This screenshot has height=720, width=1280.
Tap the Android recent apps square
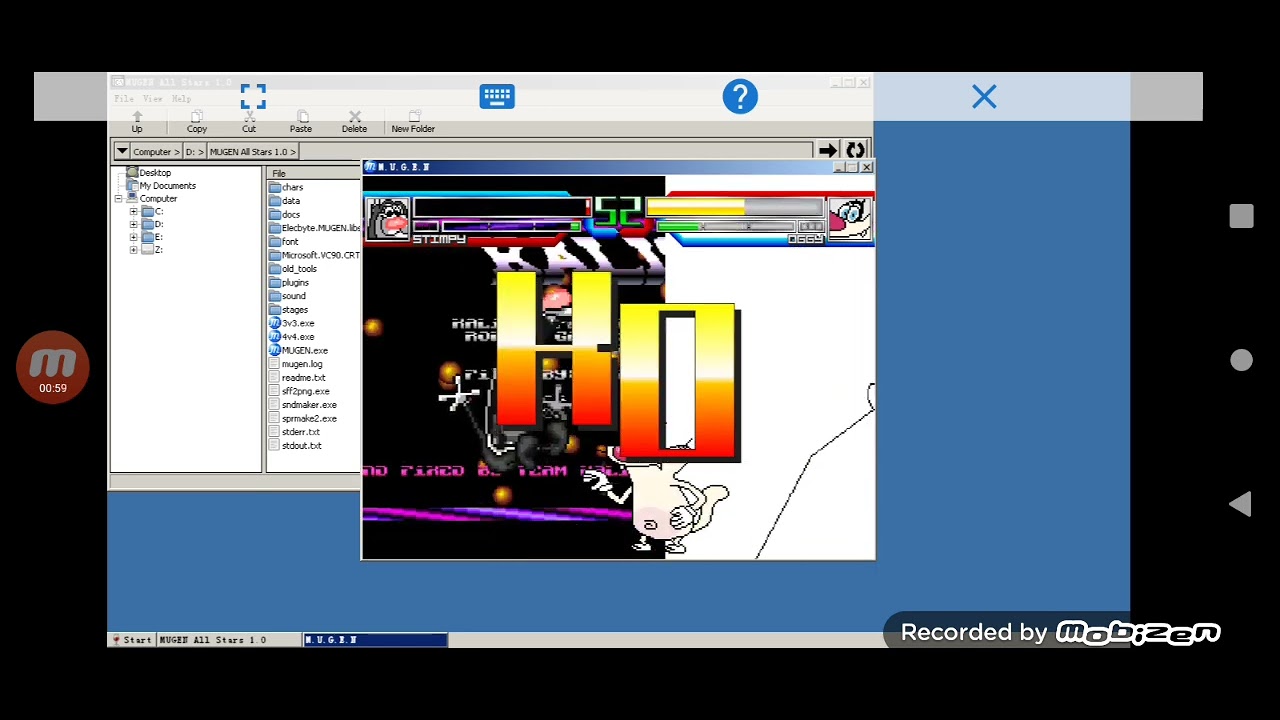[1241, 216]
